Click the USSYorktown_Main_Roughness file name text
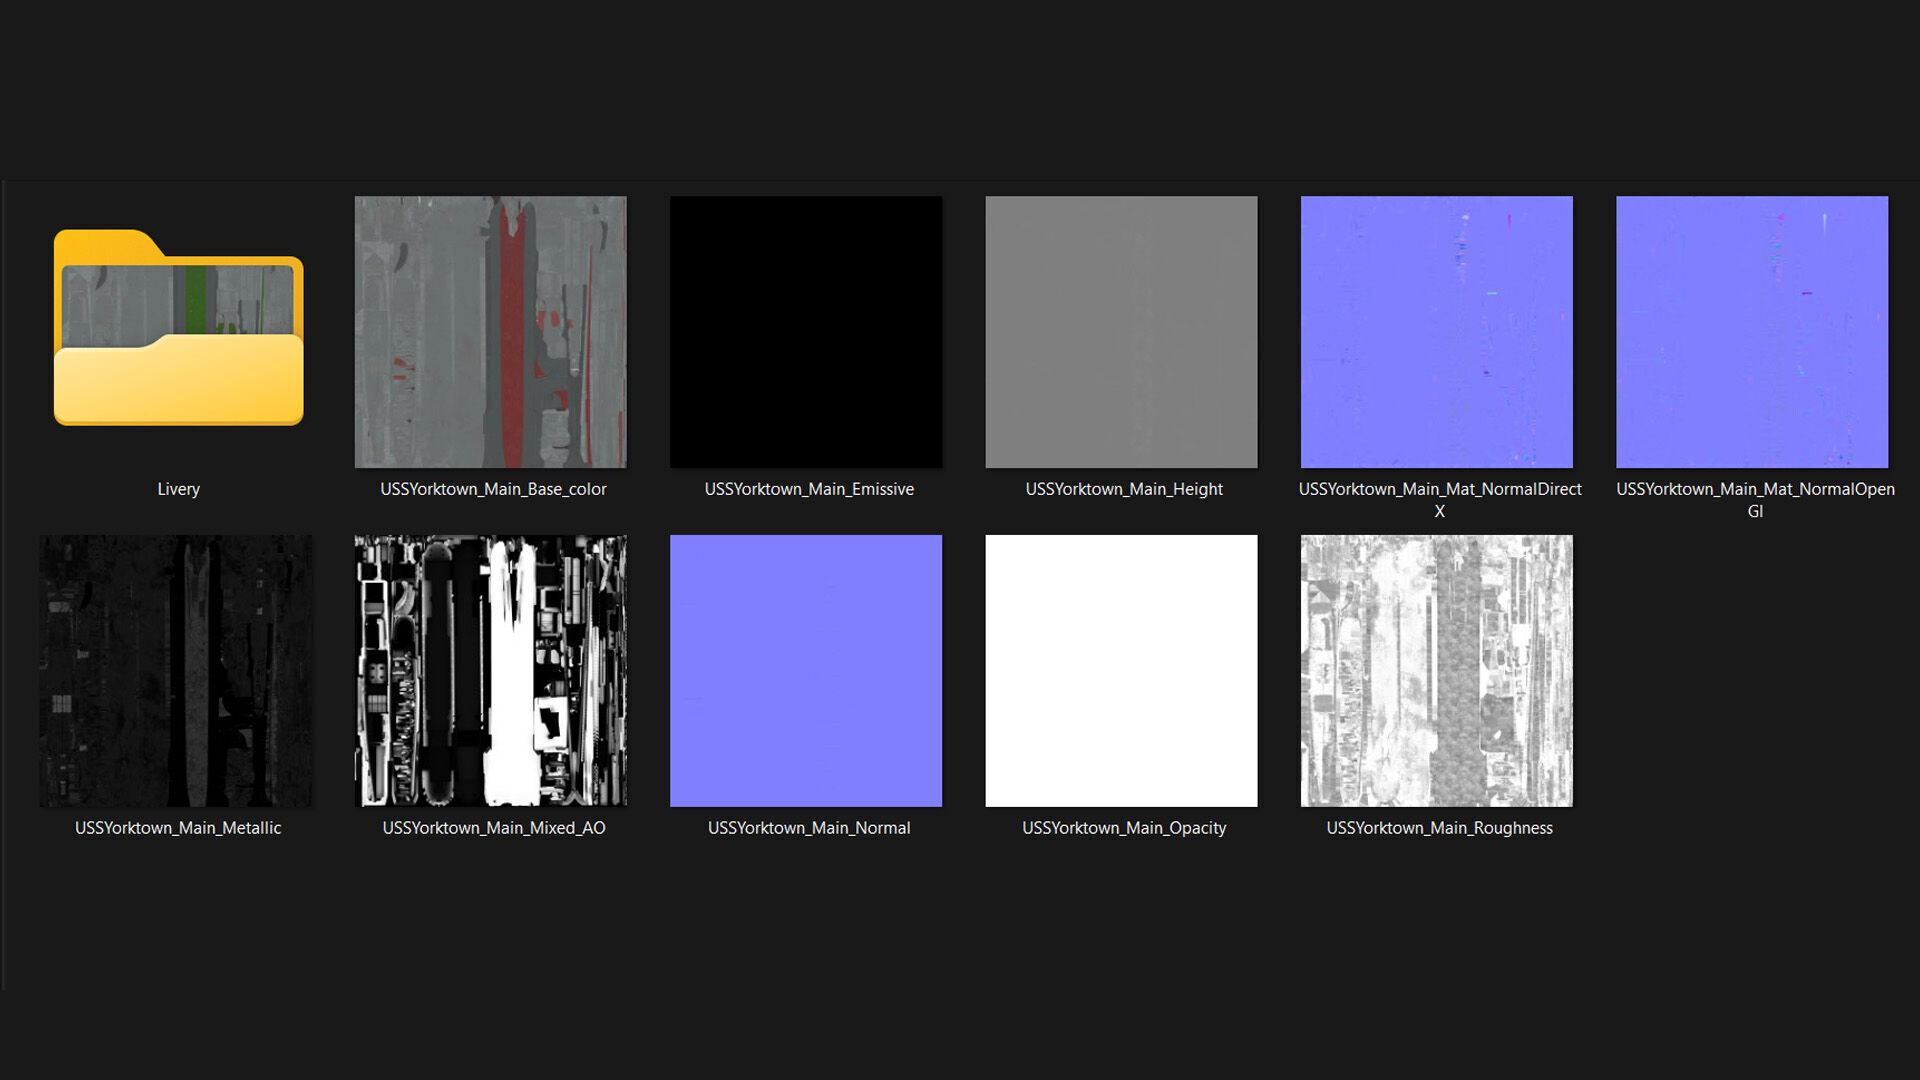The height and width of the screenshot is (1080, 1920). (1439, 828)
